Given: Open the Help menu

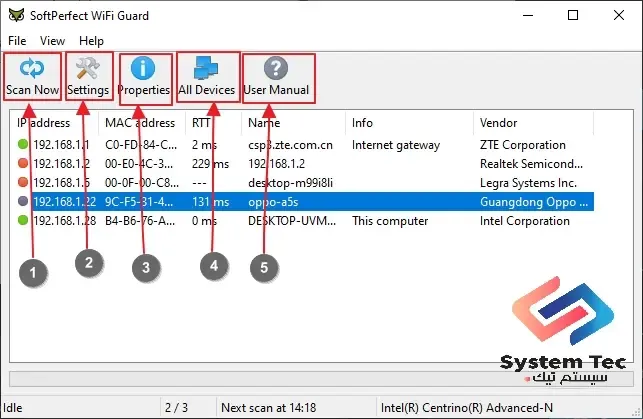Looking at the screenshot, I should (91, 41).
